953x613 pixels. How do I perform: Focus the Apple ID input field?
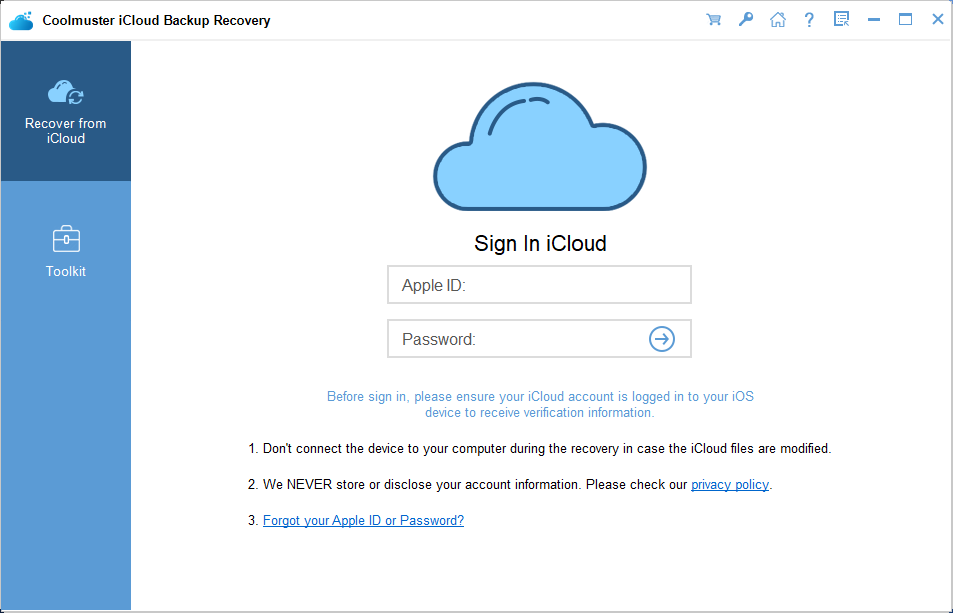pyautogui.click(x=539, y=284)
